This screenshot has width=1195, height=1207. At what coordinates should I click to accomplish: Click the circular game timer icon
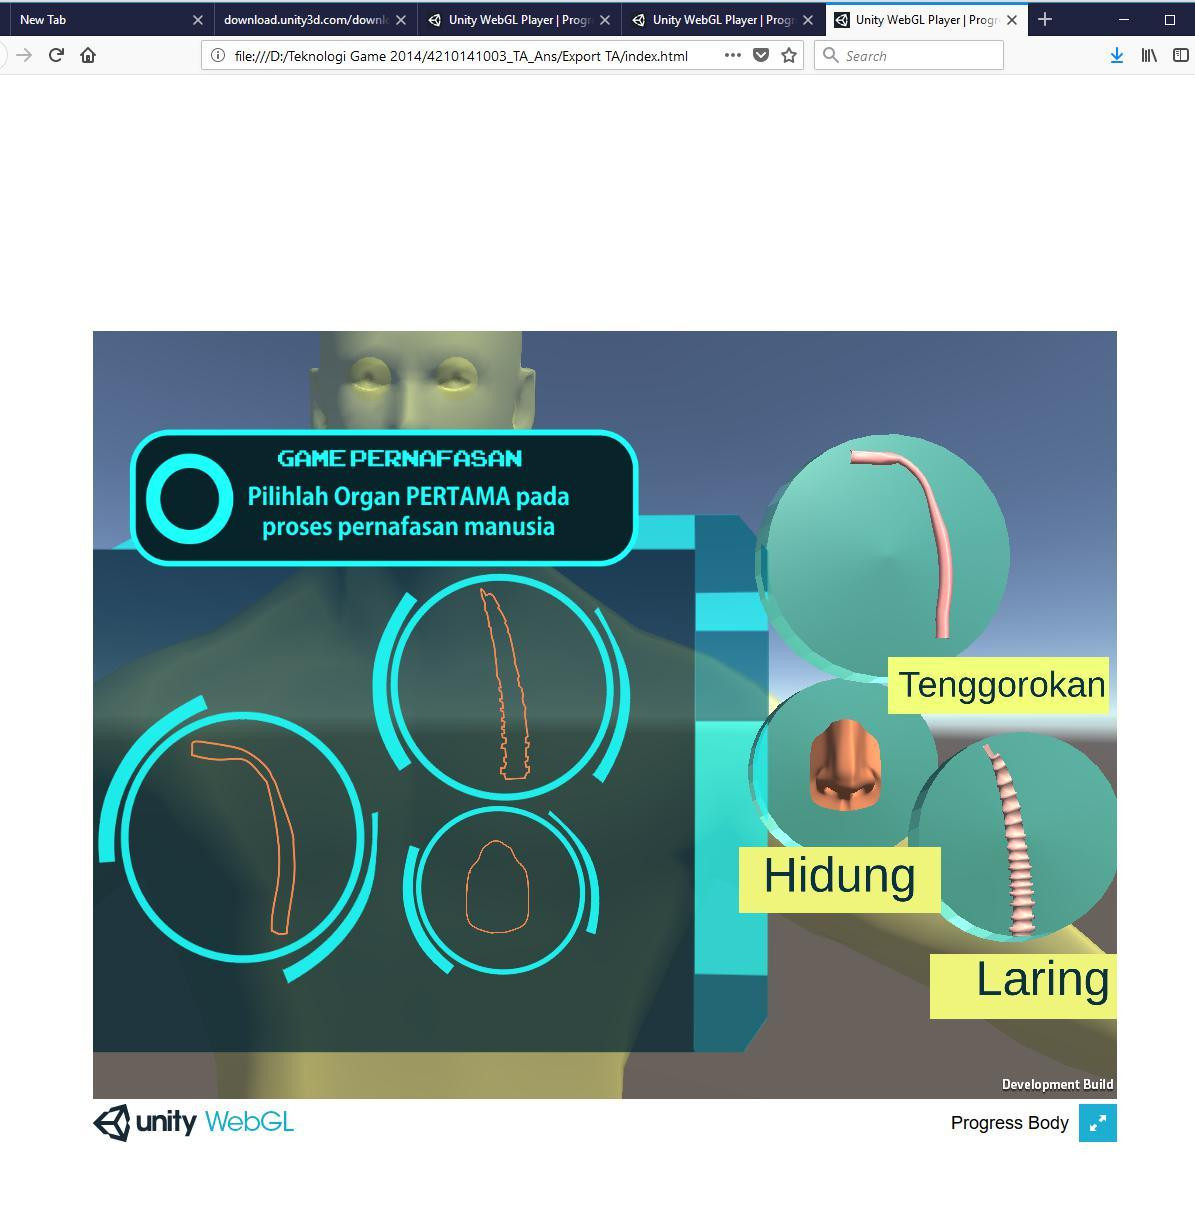[189, 498]
